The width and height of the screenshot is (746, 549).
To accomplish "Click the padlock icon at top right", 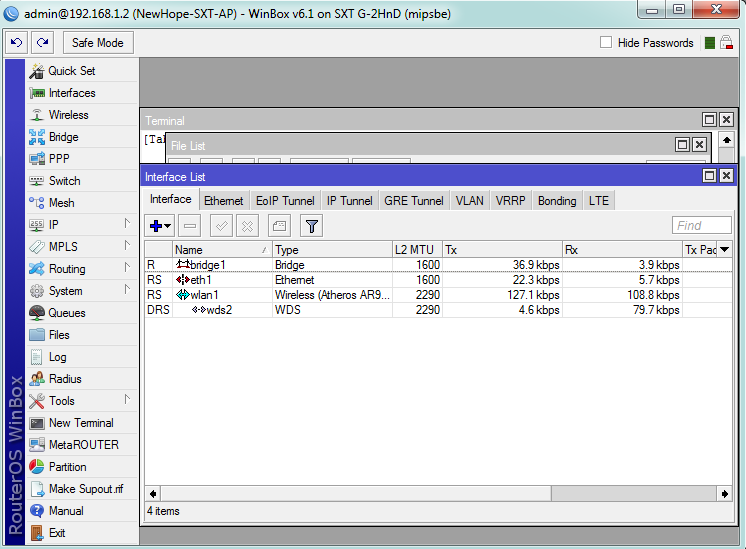I will [x=726, y=43].
